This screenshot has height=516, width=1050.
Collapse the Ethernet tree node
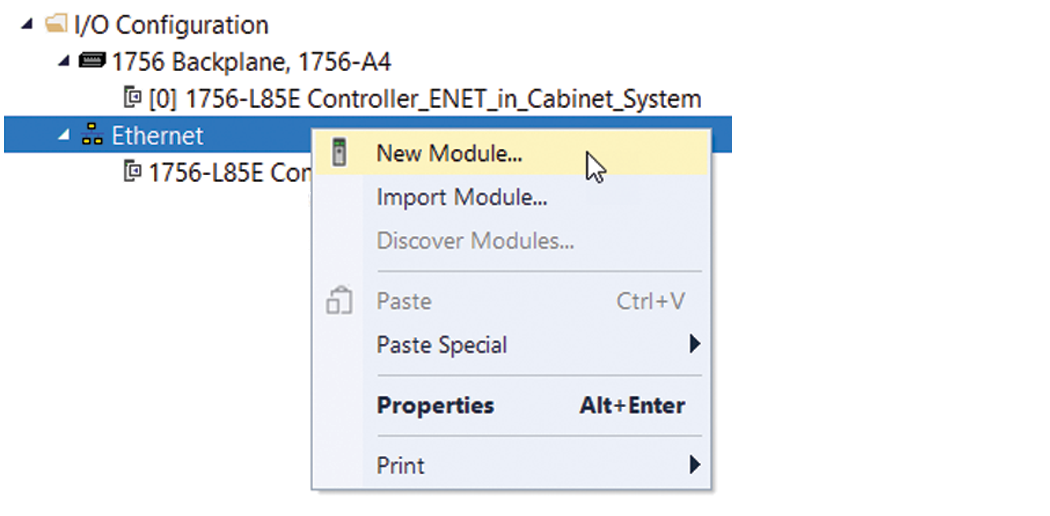(64, 136)
